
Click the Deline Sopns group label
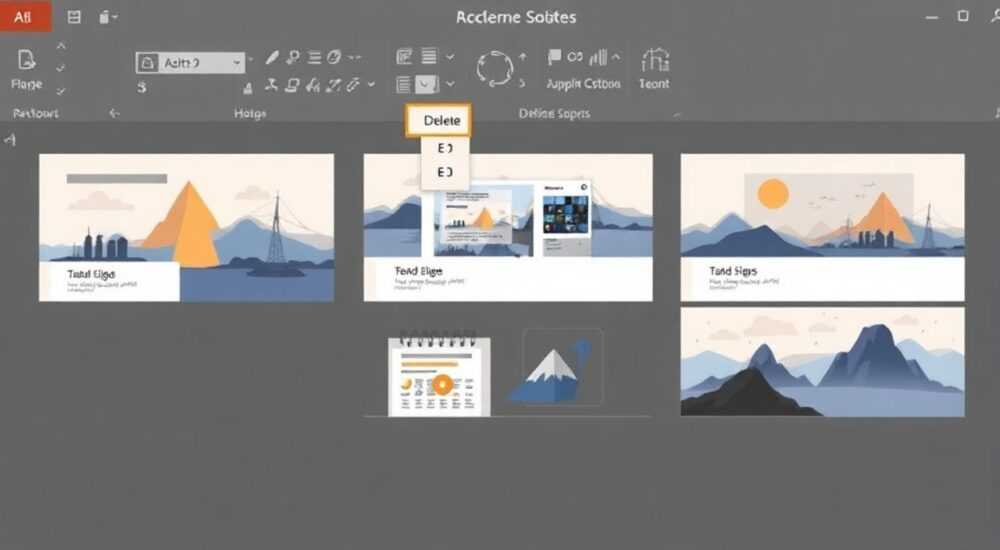click(554, 114)
